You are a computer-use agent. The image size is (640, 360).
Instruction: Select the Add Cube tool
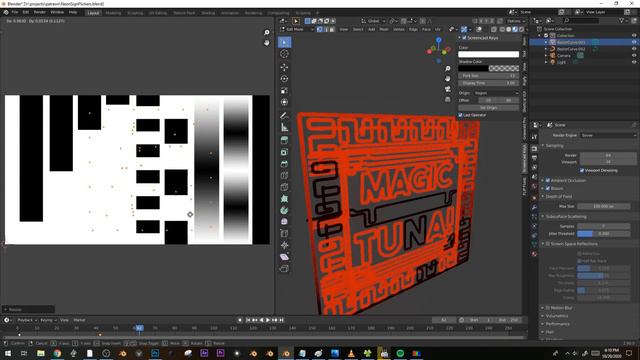coord(284,140)
